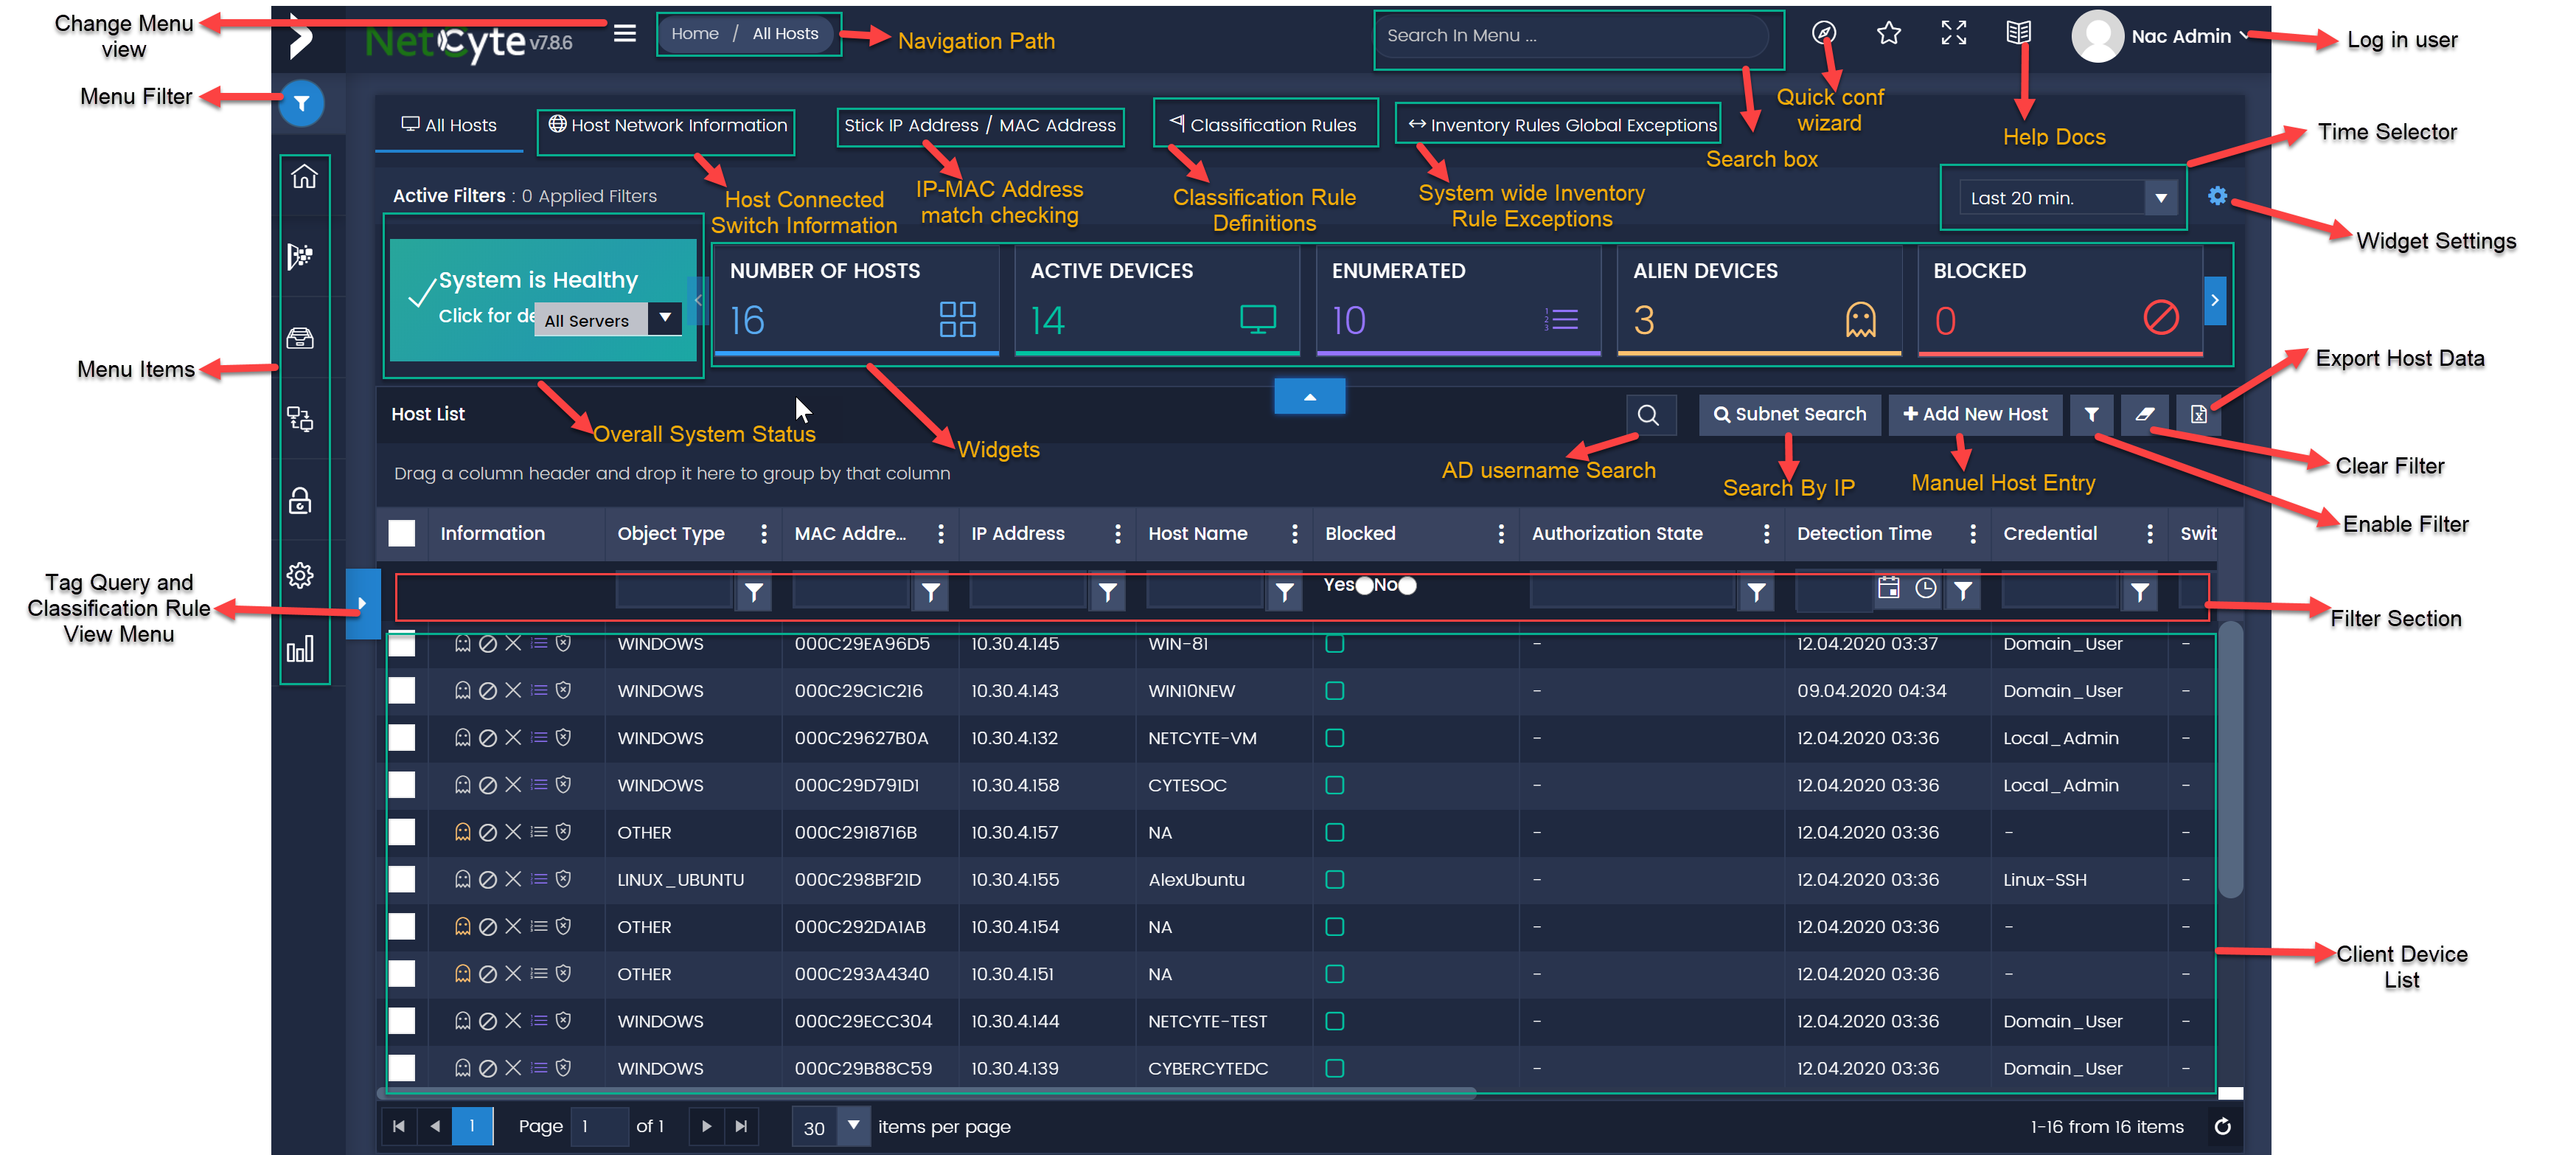Open calendar picker in Detection Time filter
Viewport: 2576px width, 1155px height.
(x=1888, y=589)
